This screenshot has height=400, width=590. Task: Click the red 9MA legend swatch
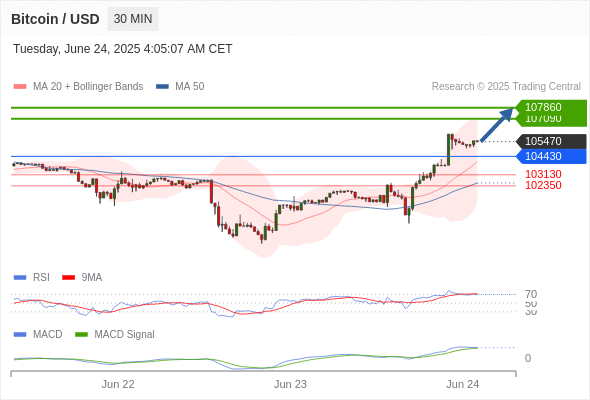click(68, 278)
